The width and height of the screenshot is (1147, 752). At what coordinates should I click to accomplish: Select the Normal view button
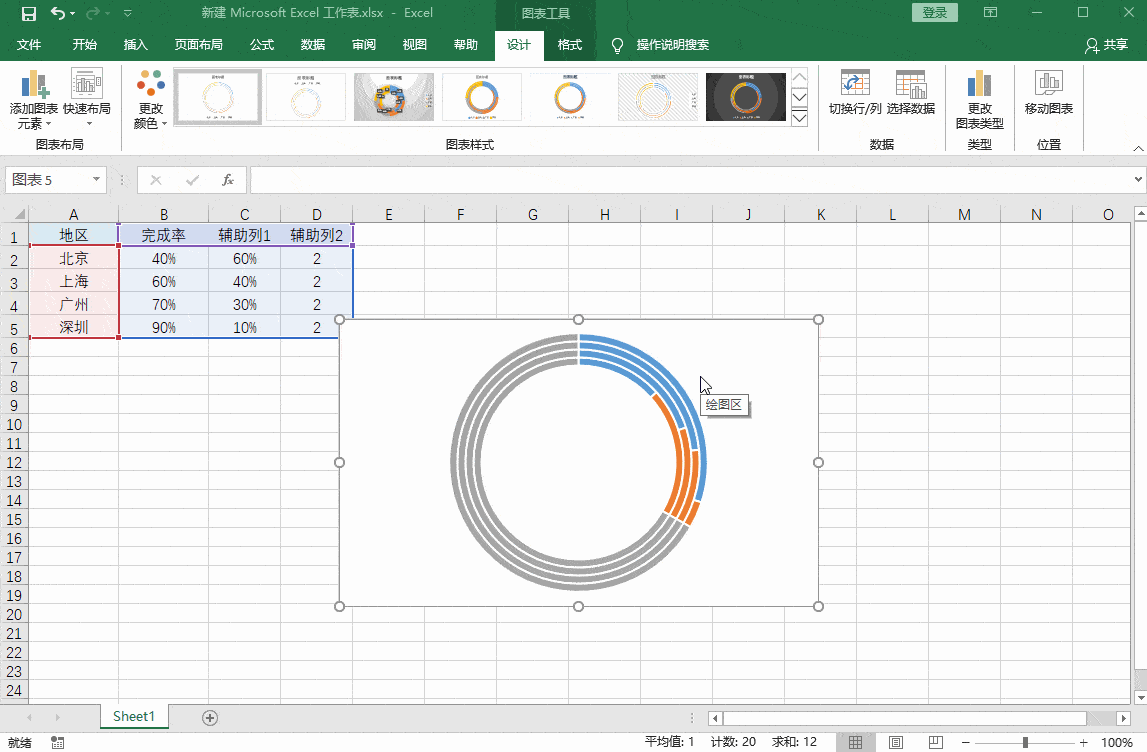[x=855, y=742]
